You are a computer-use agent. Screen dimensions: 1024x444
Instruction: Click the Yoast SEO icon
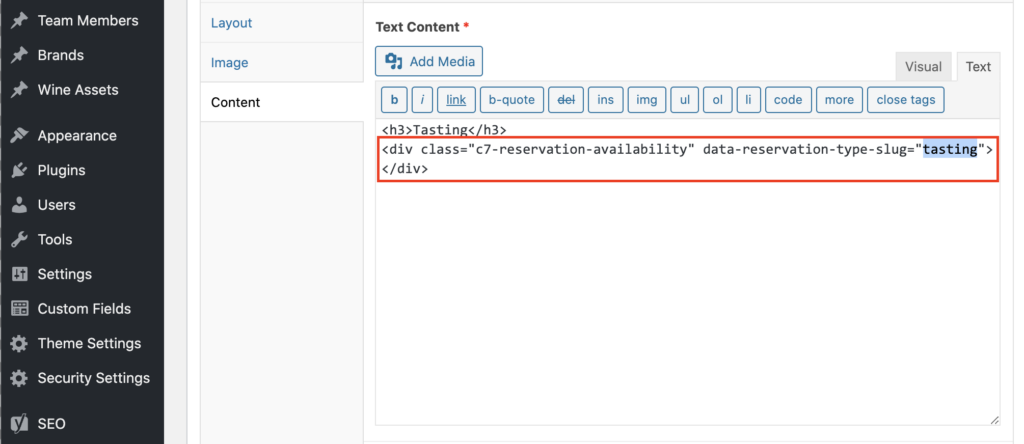tap(20, 424)
